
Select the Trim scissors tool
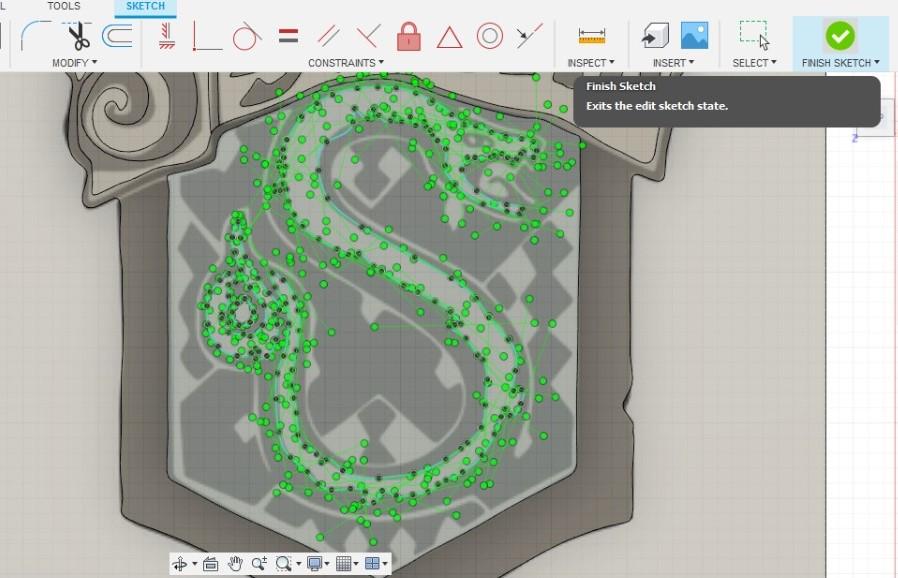78,36
